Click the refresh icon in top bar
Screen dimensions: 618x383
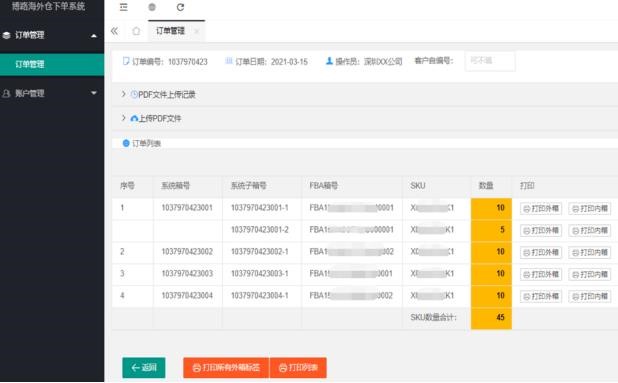click(x=180, y=7)
